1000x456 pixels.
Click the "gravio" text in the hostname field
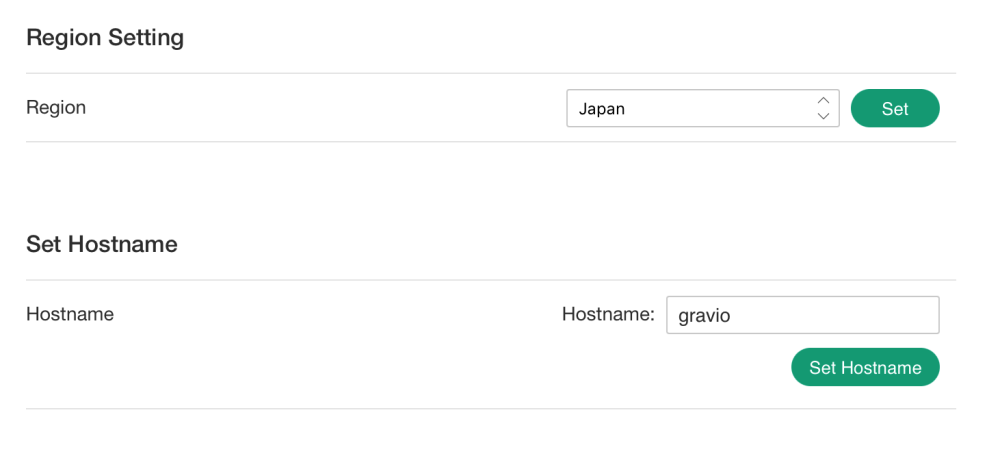point(704,316)
